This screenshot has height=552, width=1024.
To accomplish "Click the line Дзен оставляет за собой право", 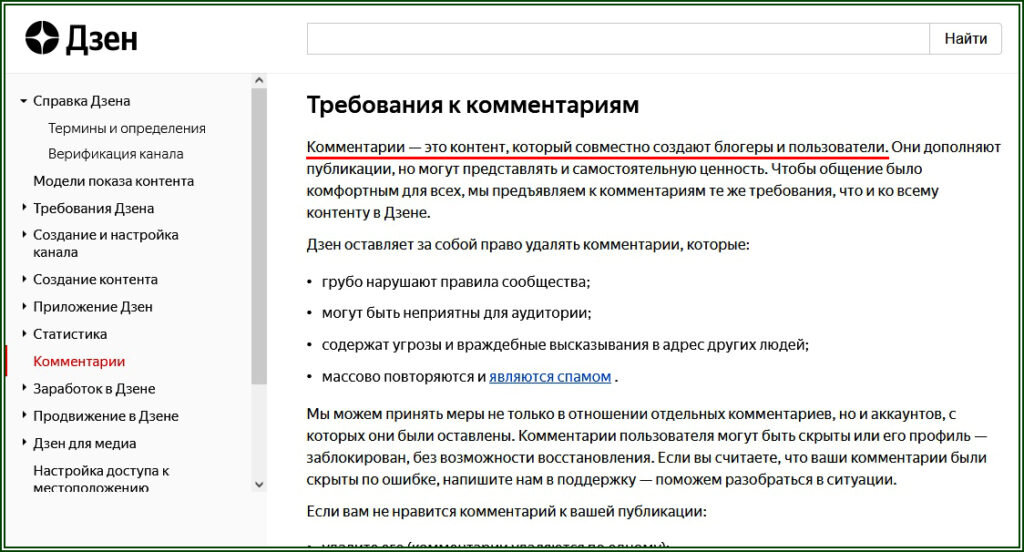I will [x=528, y=245].
